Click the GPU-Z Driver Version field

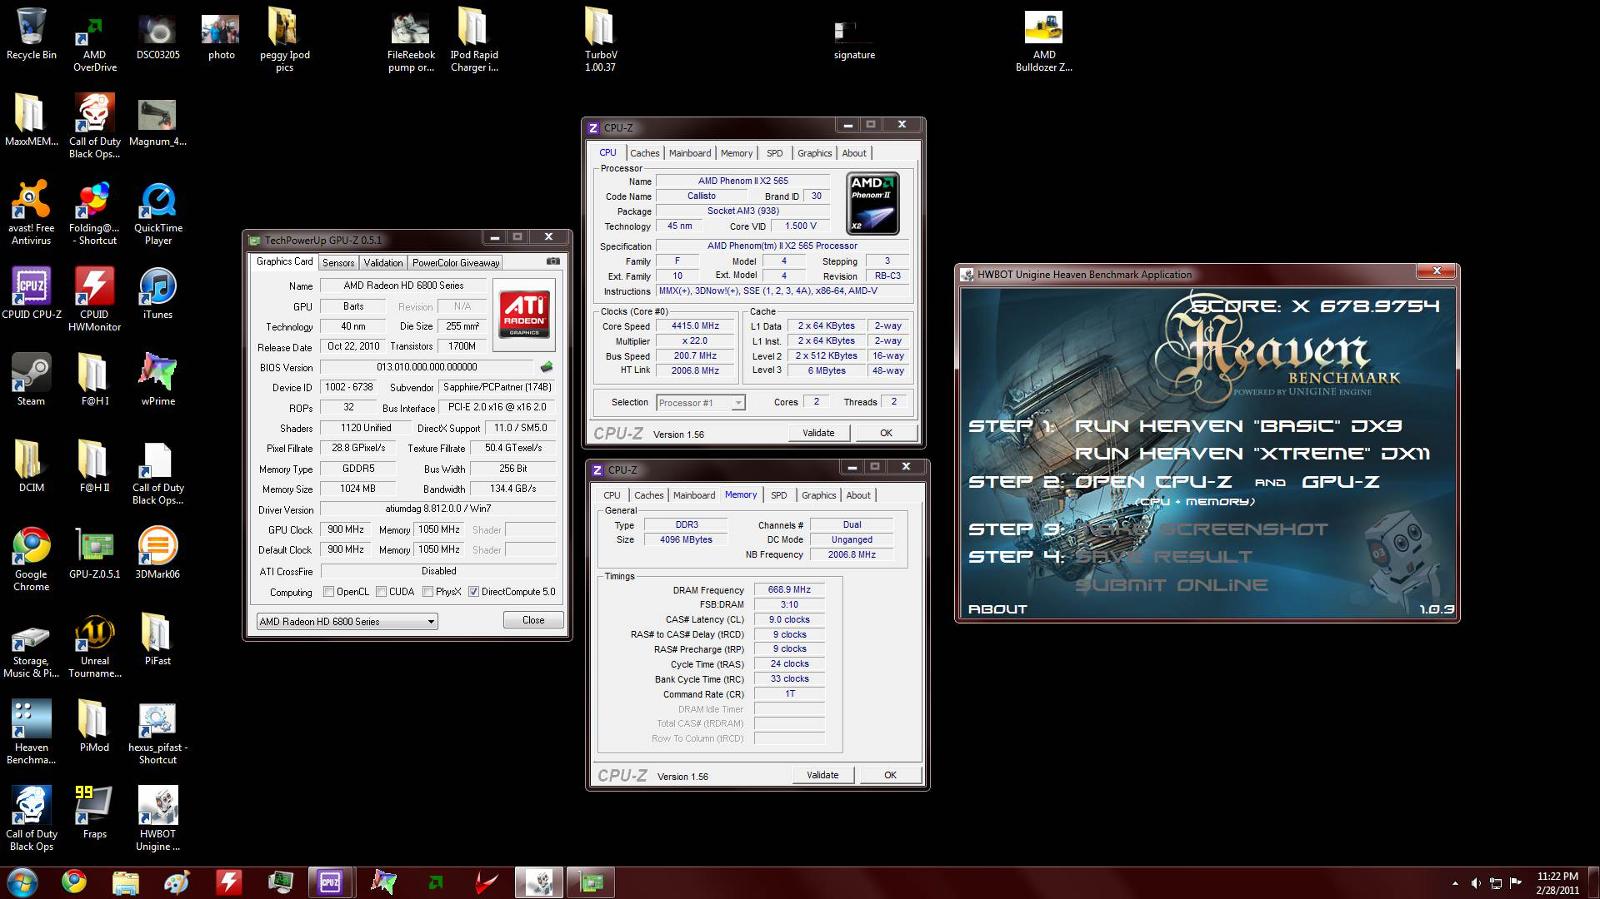point(438,509)
